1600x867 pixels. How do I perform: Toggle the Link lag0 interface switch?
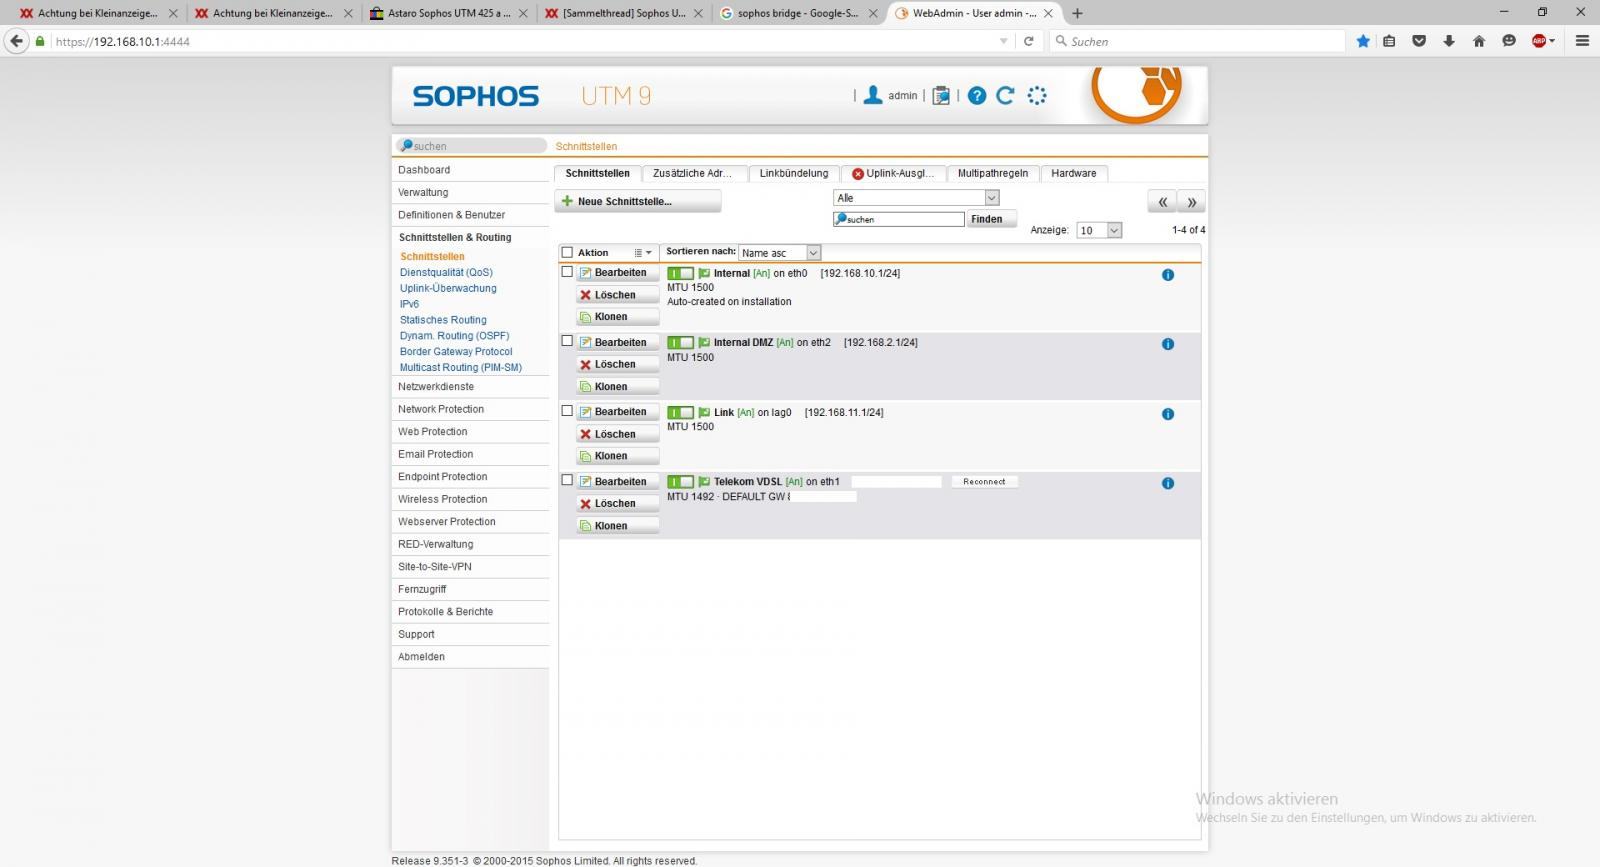pos(680,413)
